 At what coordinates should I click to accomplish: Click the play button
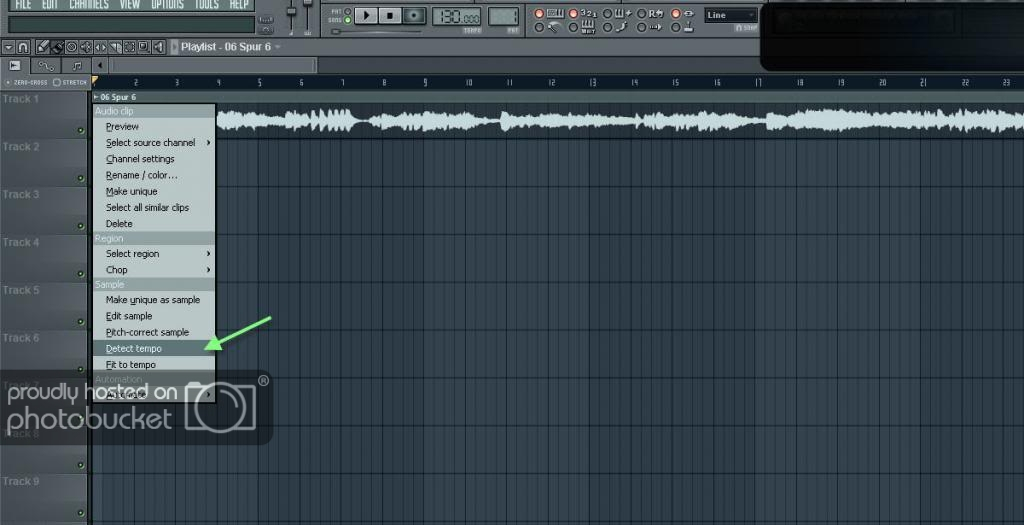point(366,15)
